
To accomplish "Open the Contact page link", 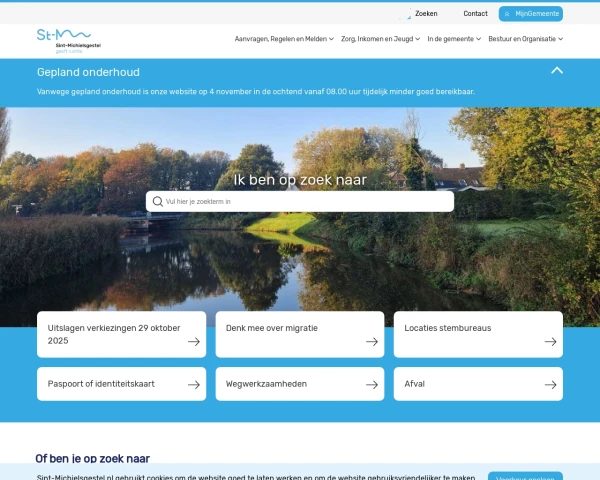I will pyautogui.click(x=475, y=14).
